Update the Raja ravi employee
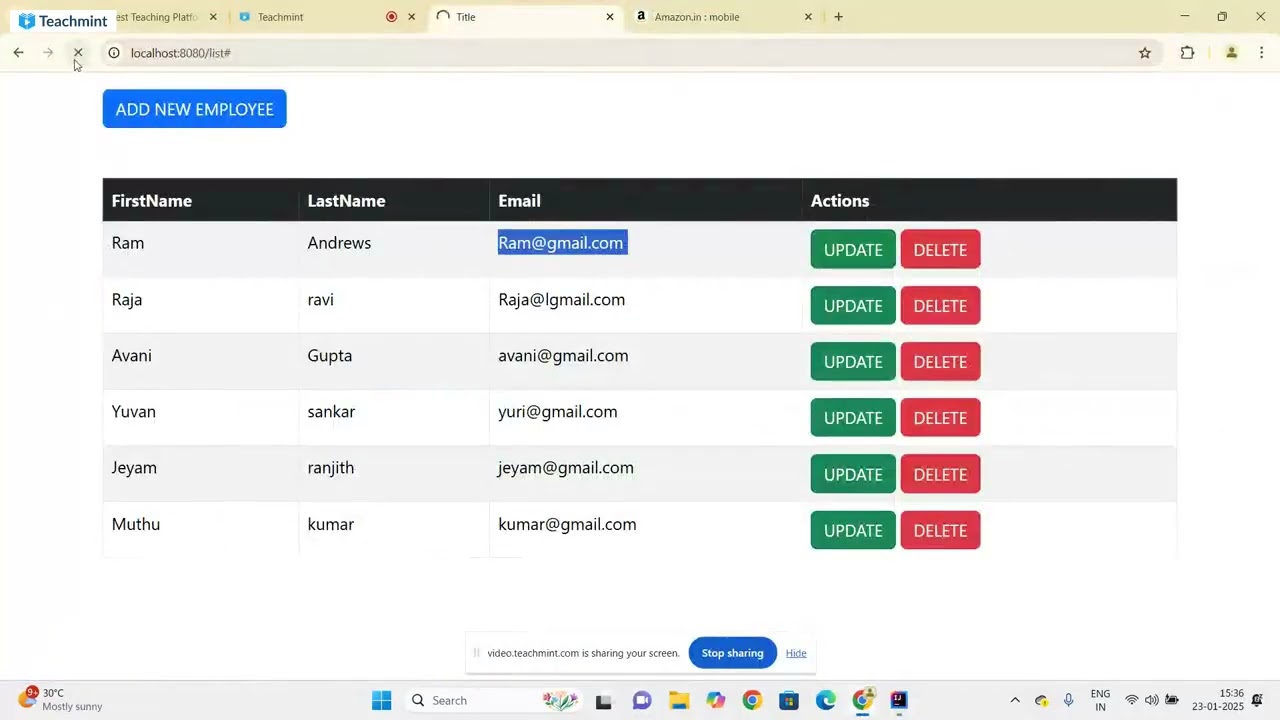The width and height of the screenshot is (1280, 720). pos(853,306)
